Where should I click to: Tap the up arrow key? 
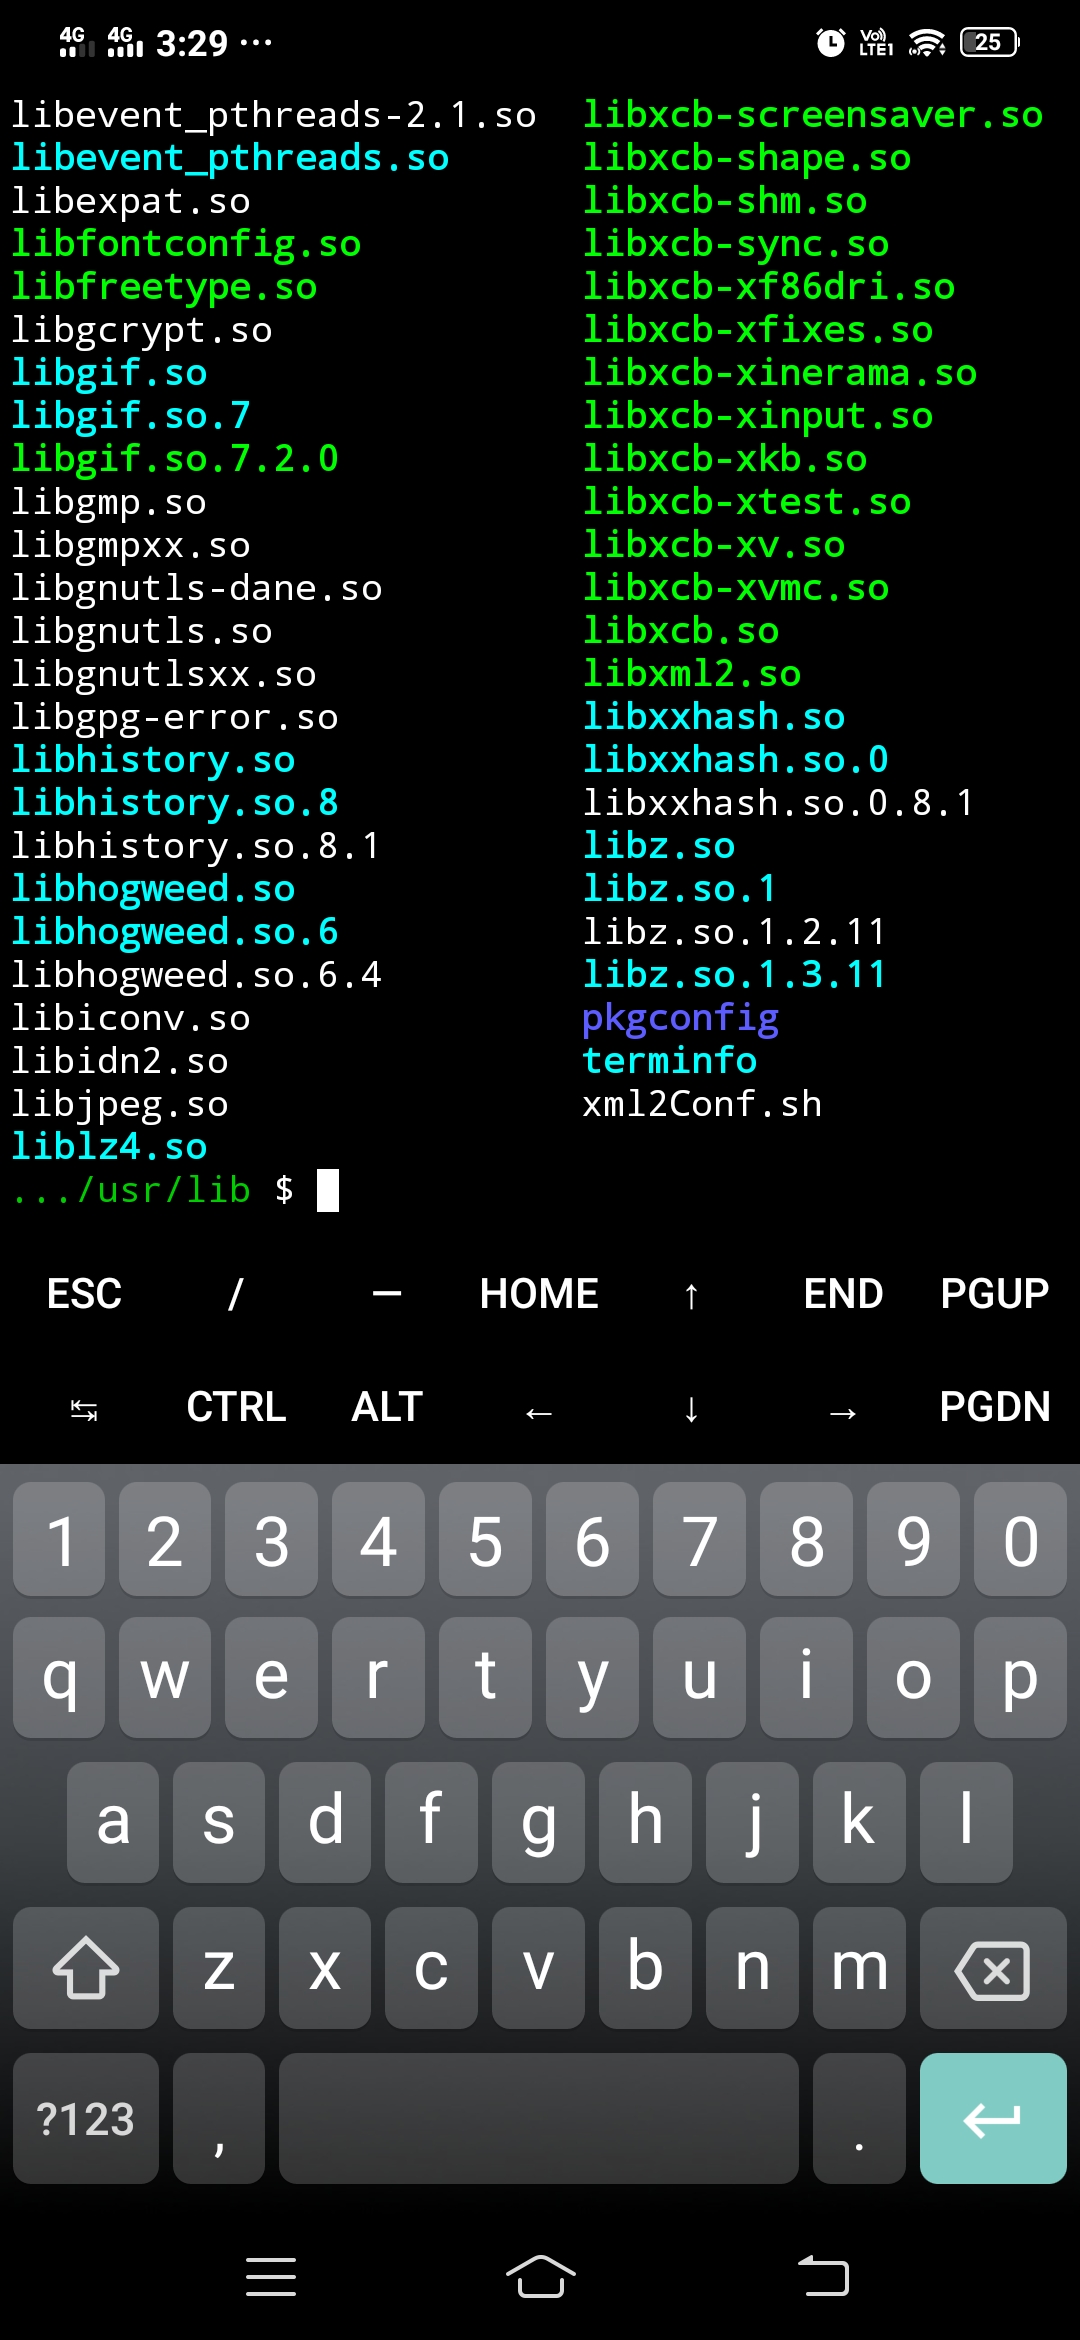point(691,1295)
